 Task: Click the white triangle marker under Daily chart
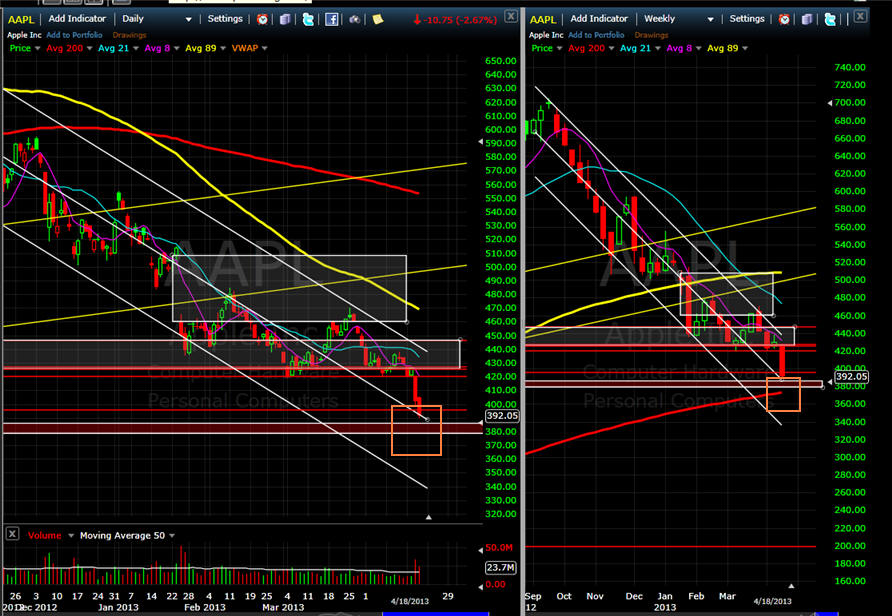click(x=428, y=517)
